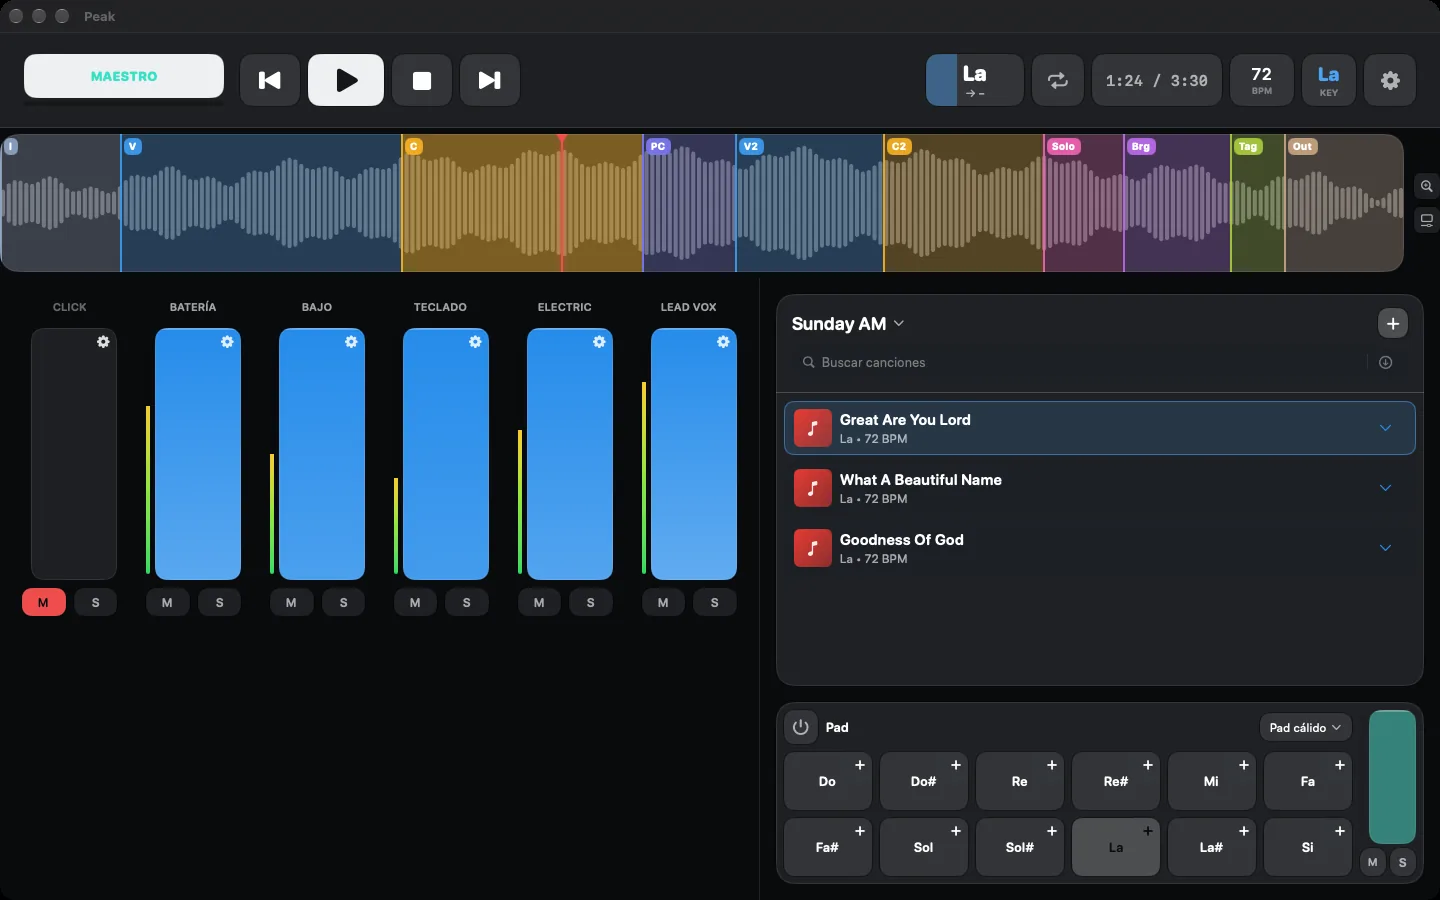Expand What A Beautiful Name chevron
This screenshot has height=900, width=1440.
pos(1386,488)
